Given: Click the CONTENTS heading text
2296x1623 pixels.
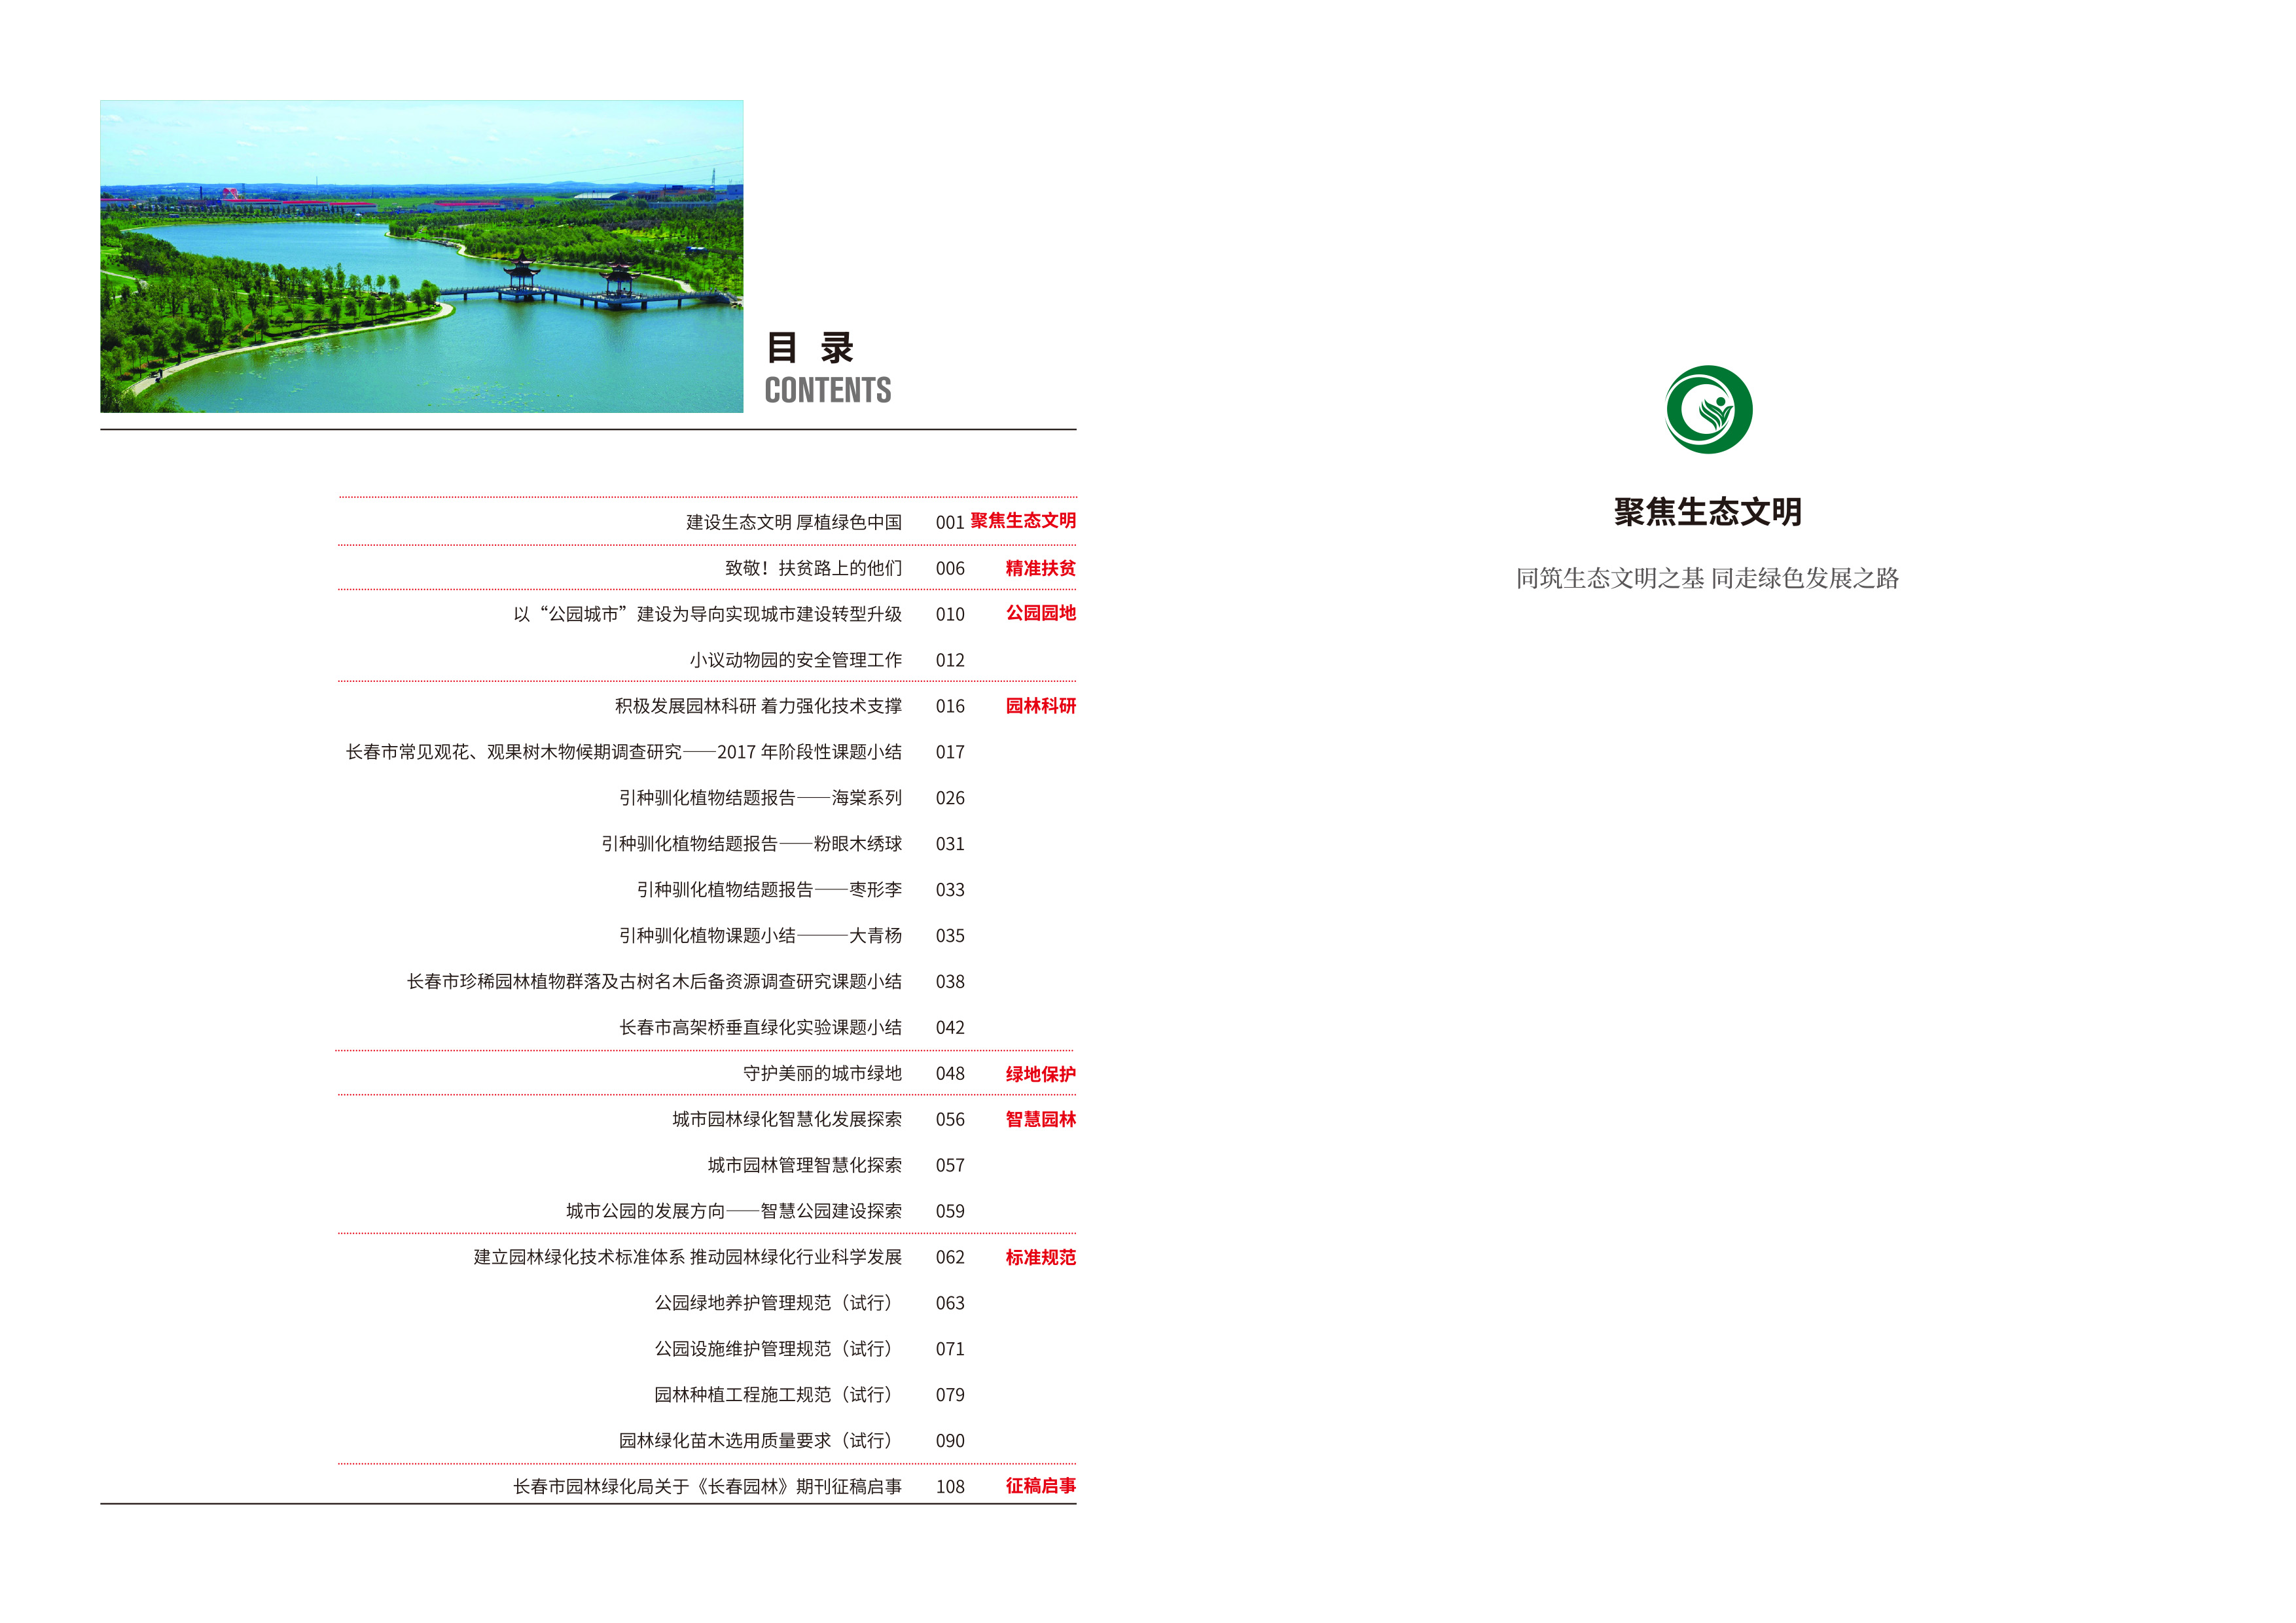Looking at the screenshot, I should [x=827, y=390].
